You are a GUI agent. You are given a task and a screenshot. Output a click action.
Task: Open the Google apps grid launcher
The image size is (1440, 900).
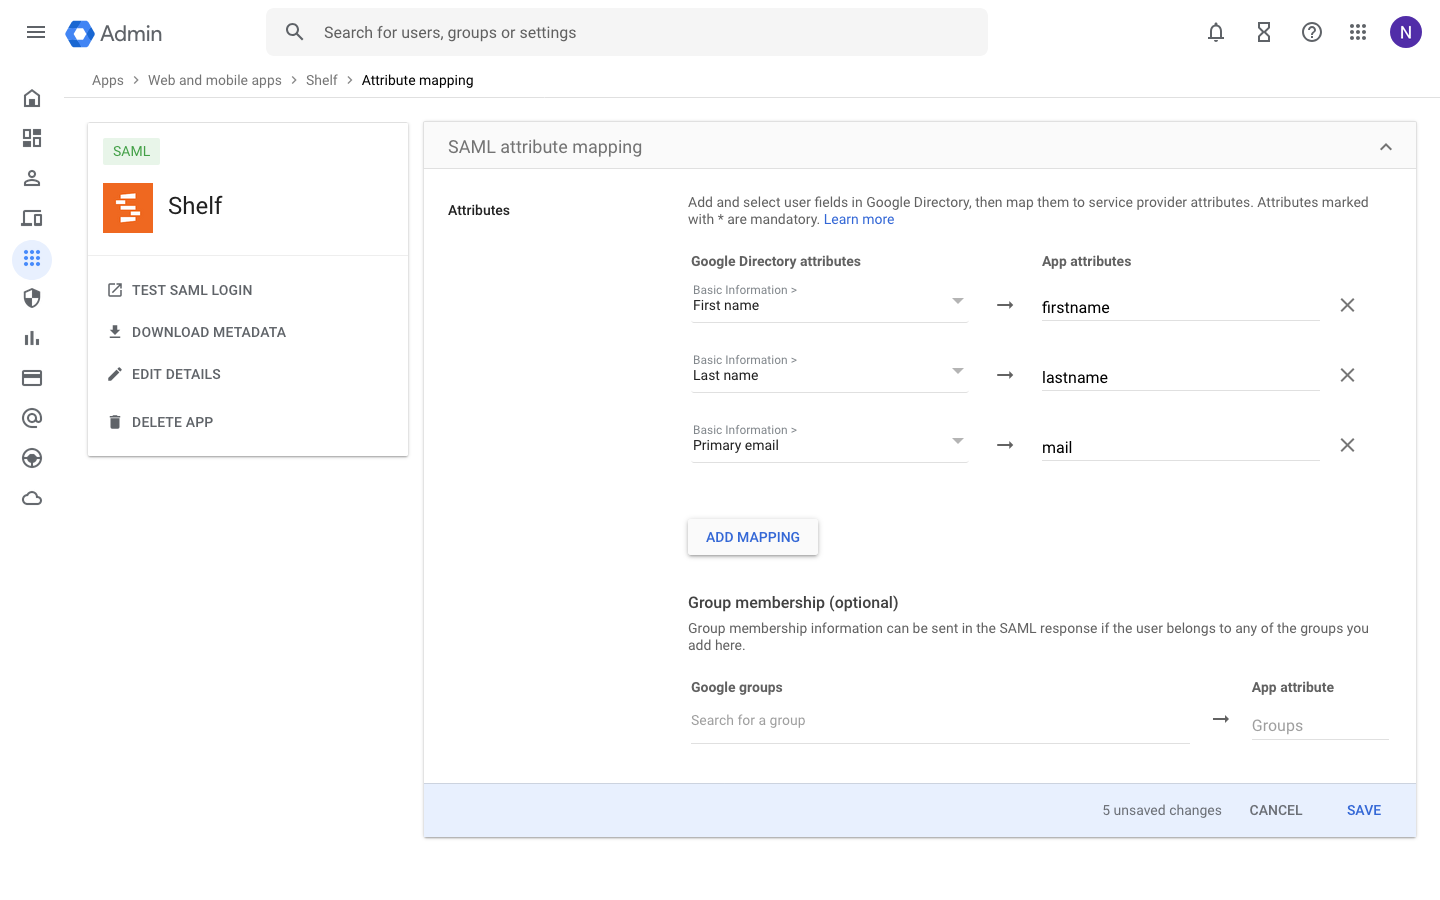(1358, 32)
